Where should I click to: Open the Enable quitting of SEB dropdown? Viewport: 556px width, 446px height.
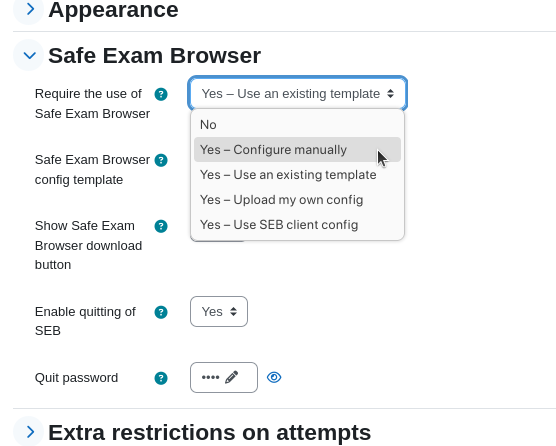[219, 312]
